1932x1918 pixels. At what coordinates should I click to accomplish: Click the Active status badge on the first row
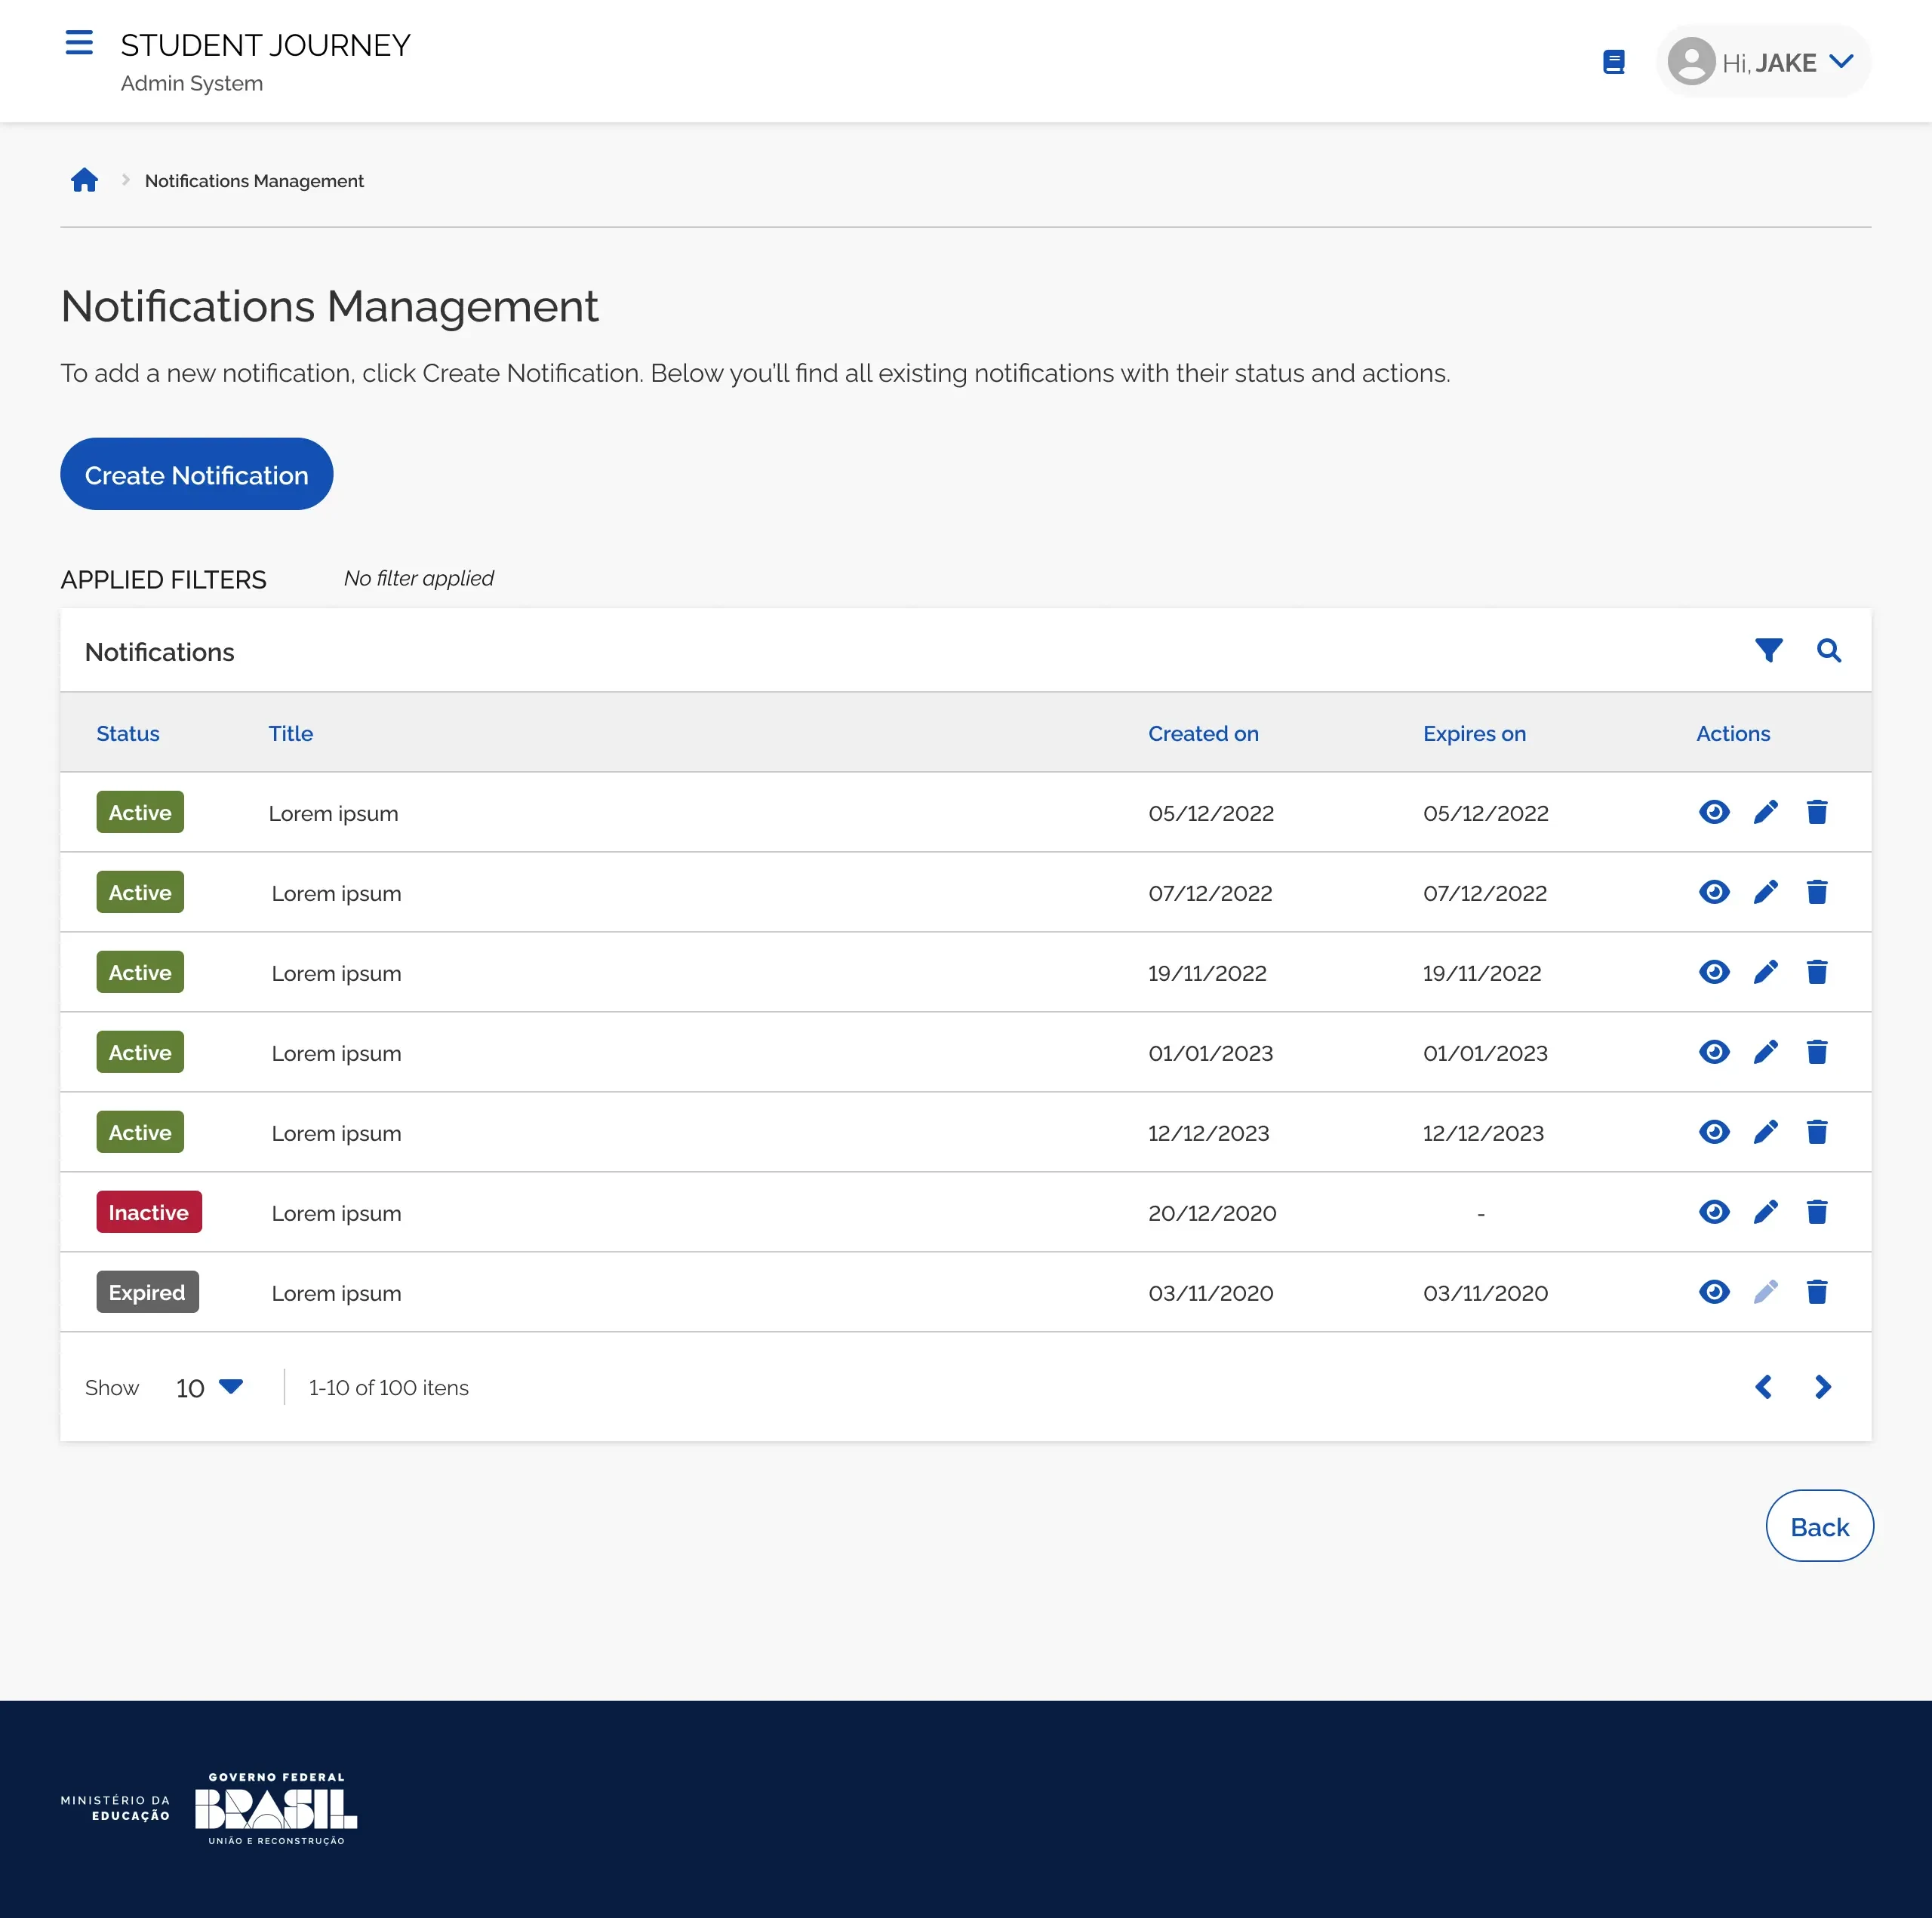[x=139, y=812]
